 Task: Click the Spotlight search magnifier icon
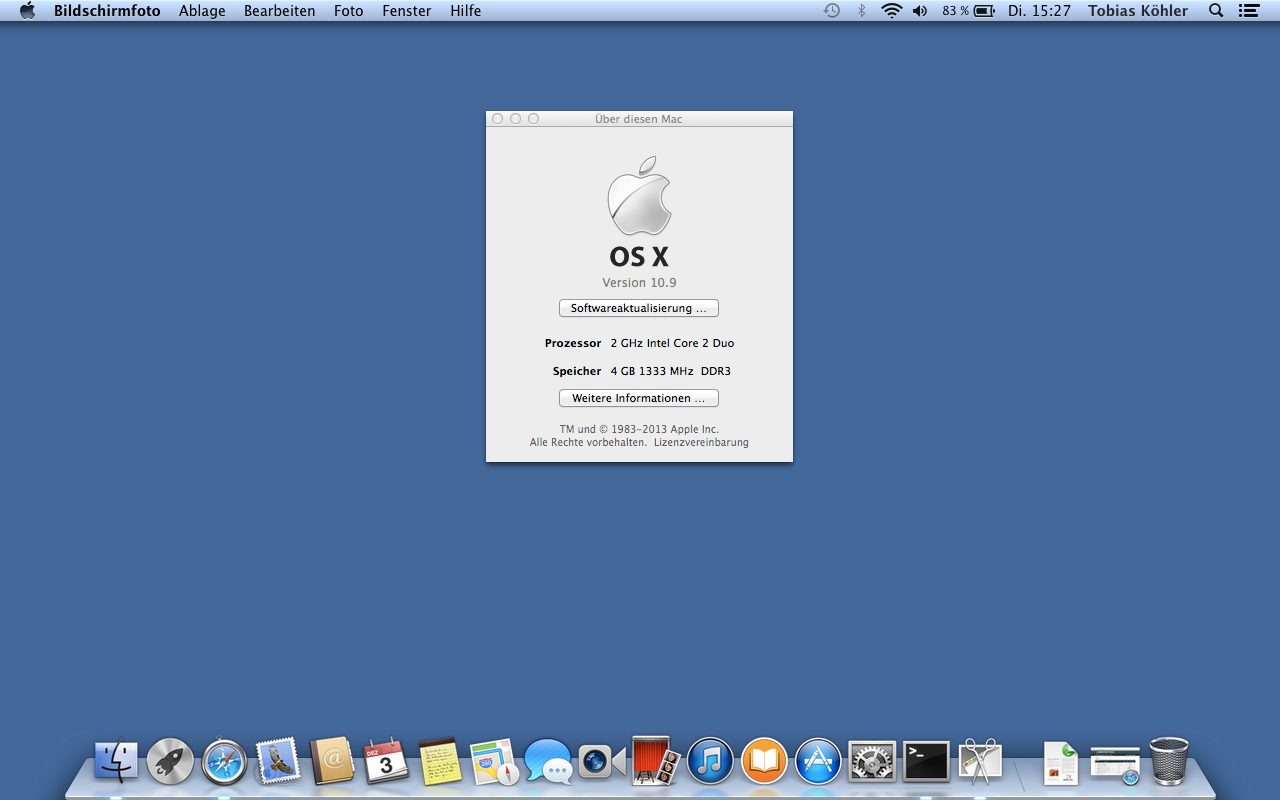(x=1216, y=11)
